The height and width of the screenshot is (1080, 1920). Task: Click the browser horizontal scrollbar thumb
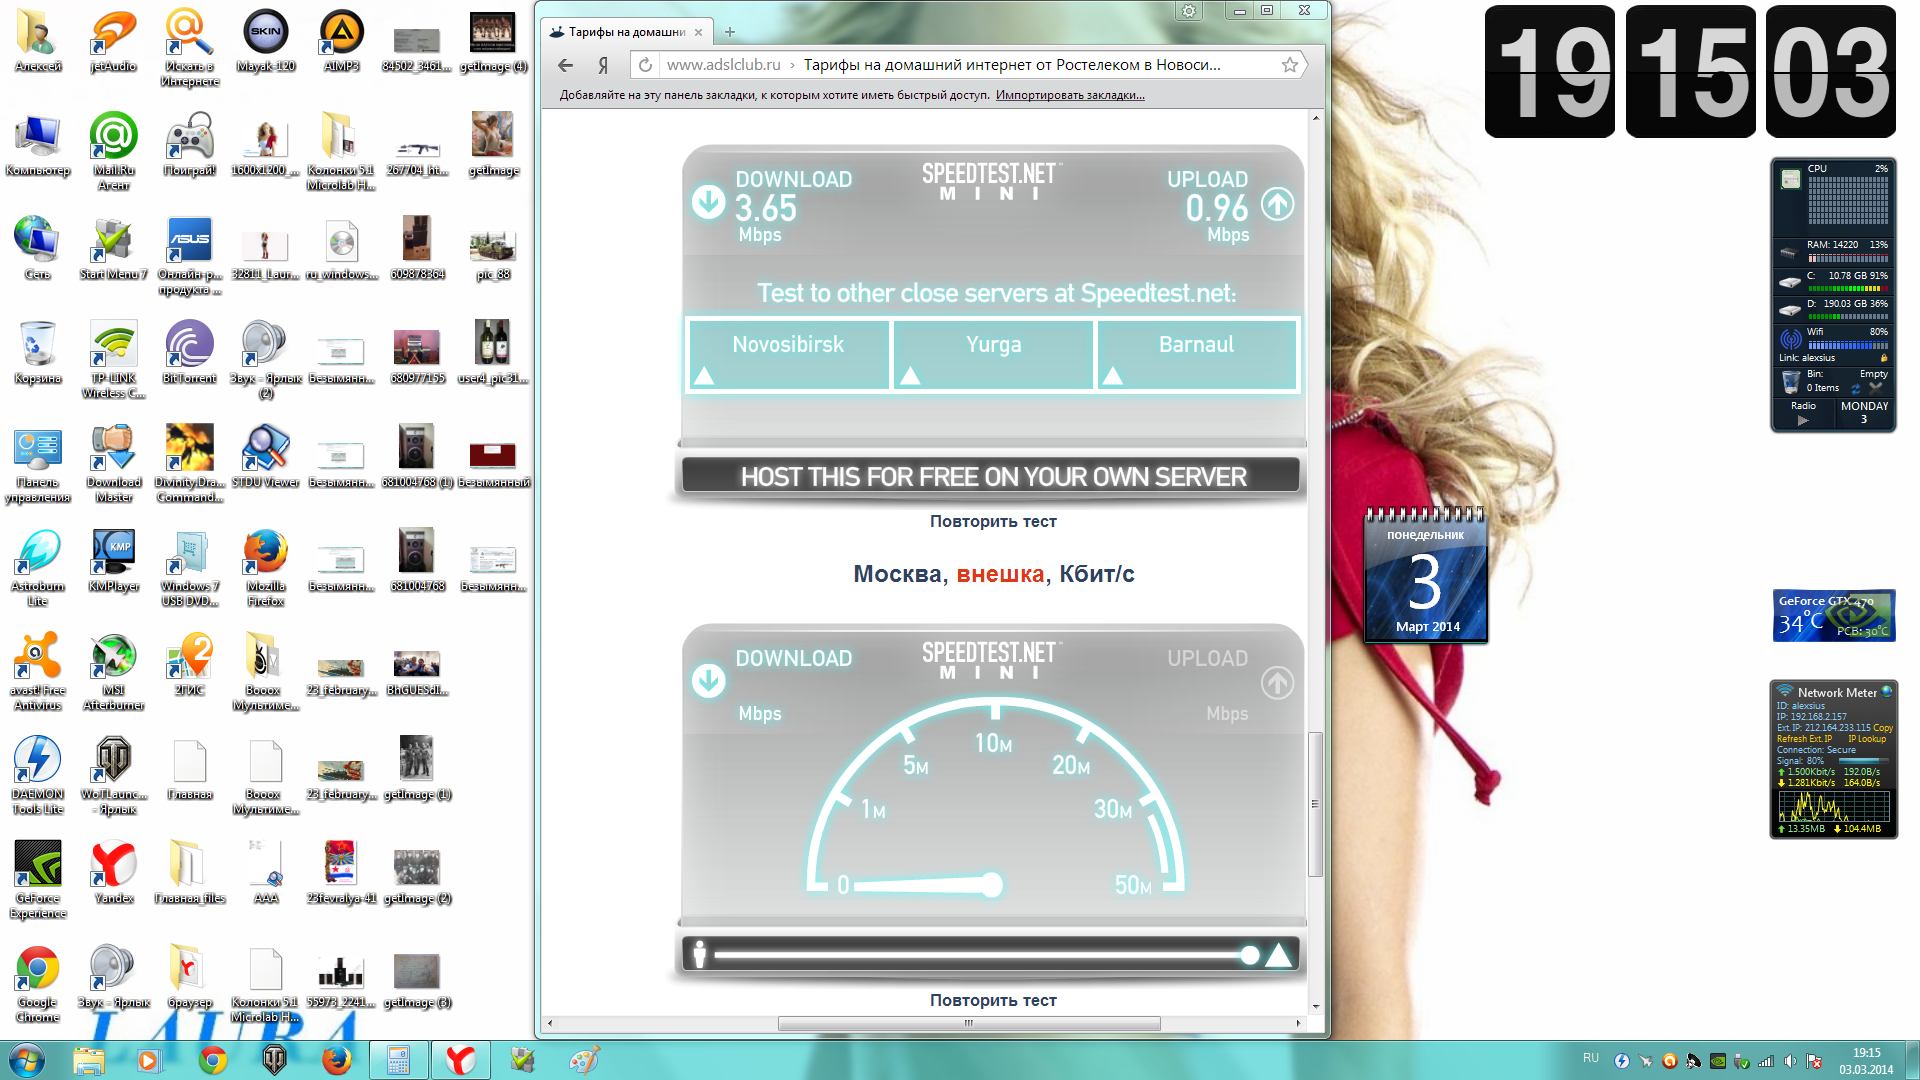pyautogui.click(x=969, y=1023)
